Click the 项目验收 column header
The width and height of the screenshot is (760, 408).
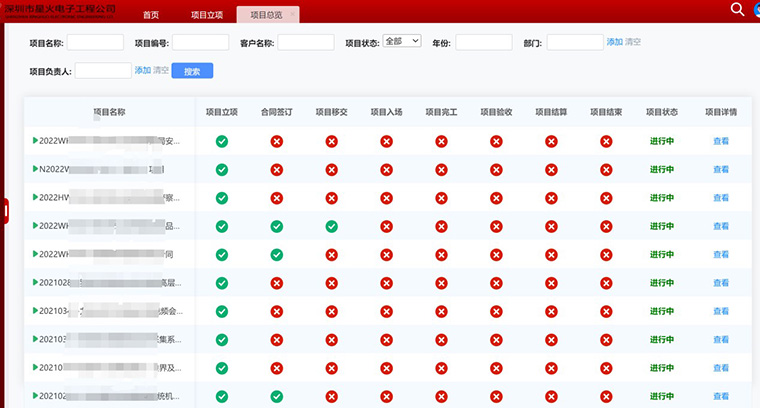click(496, 112)
